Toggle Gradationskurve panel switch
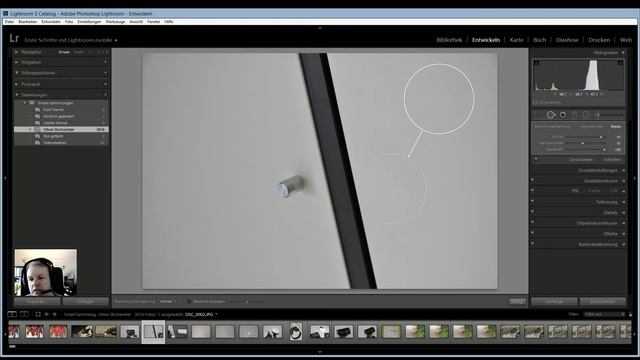 tap(532, 180)
